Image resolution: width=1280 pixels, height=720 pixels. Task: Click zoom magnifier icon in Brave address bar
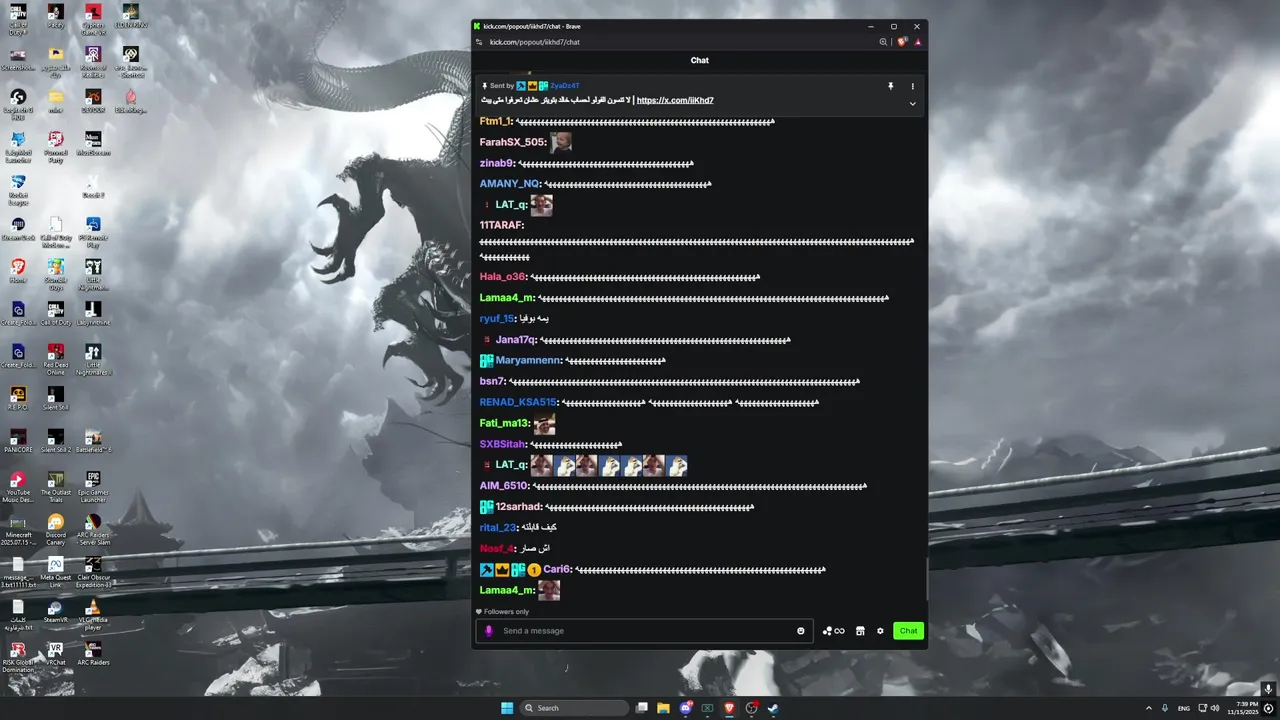point(883,42)
